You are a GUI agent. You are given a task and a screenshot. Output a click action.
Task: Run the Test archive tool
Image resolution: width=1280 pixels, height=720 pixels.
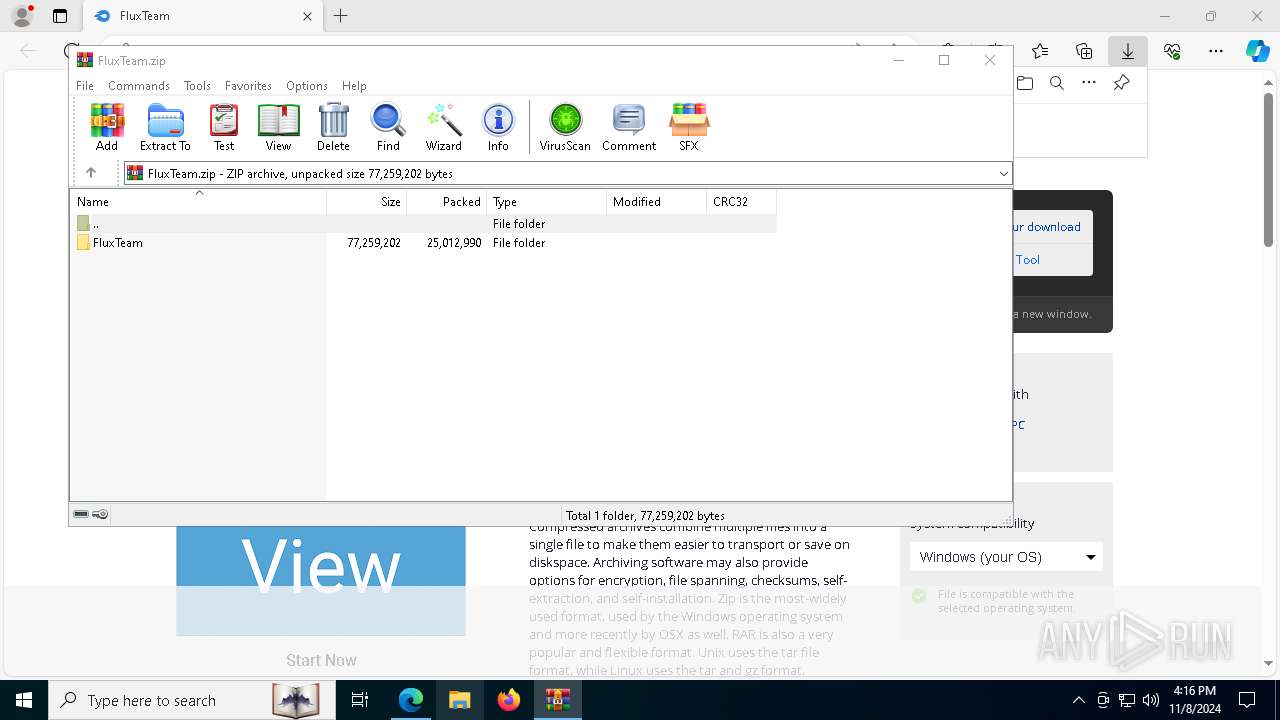(x=224, y=127)
